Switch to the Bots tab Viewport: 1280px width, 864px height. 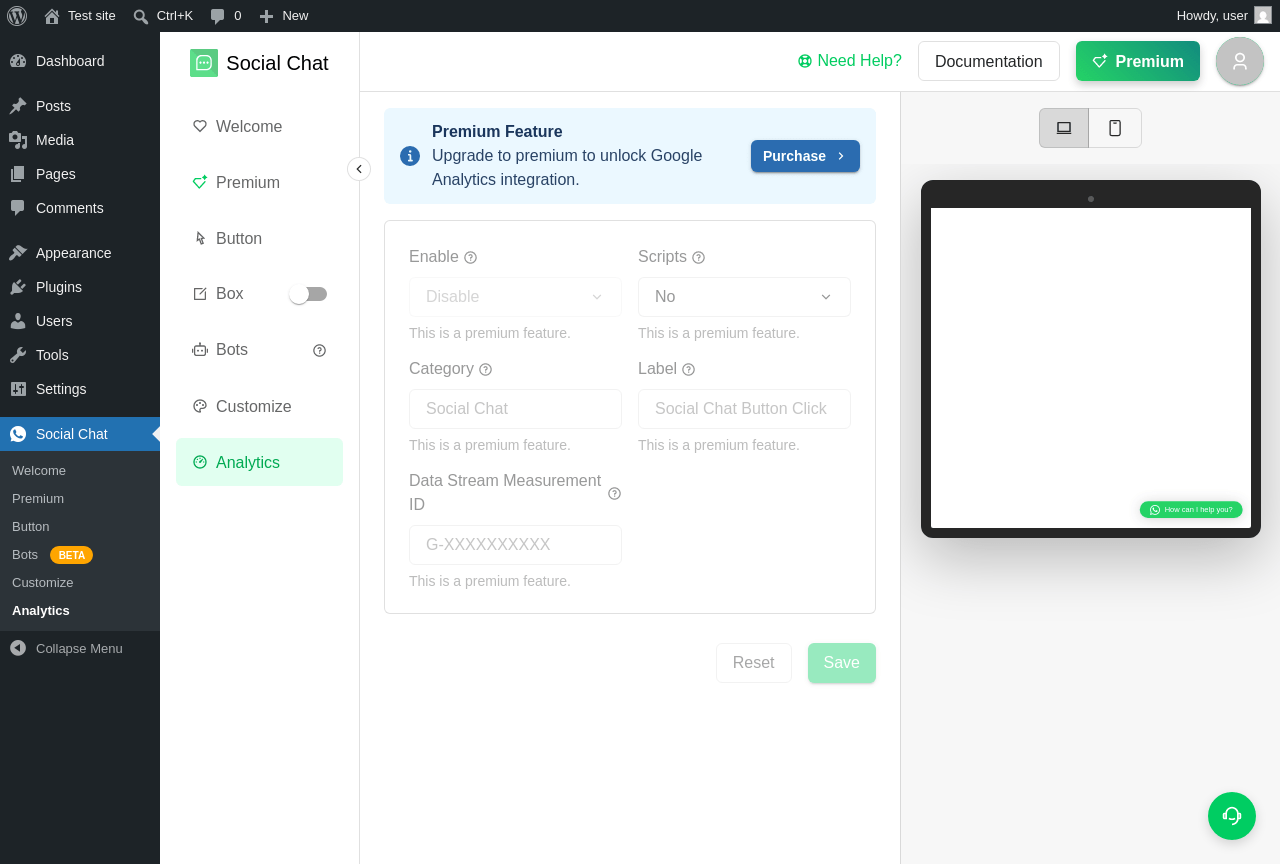(232, 350)
